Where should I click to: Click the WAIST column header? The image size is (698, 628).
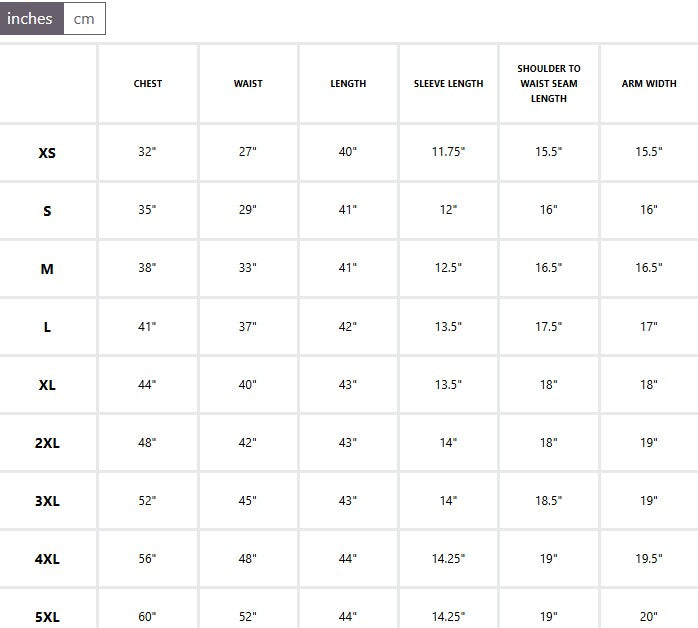(x=248, y=84)
